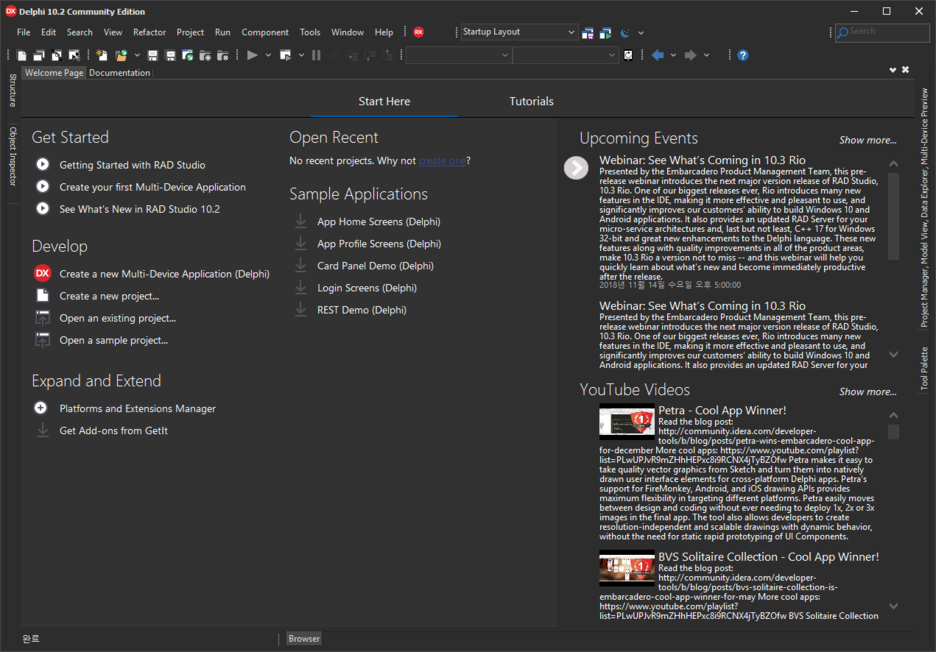936x652 pixels.
Task: Click the blue Help question mark icon
Action: click(743, 56)
